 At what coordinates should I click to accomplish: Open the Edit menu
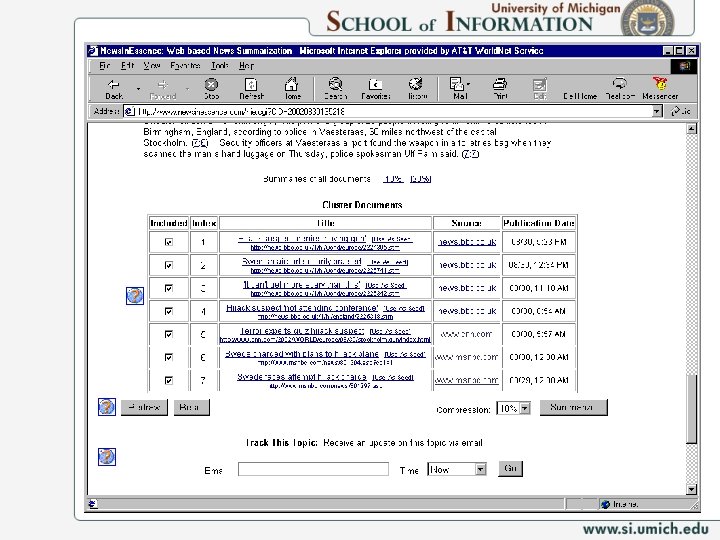pyautogui.click(x=127, y=66)
